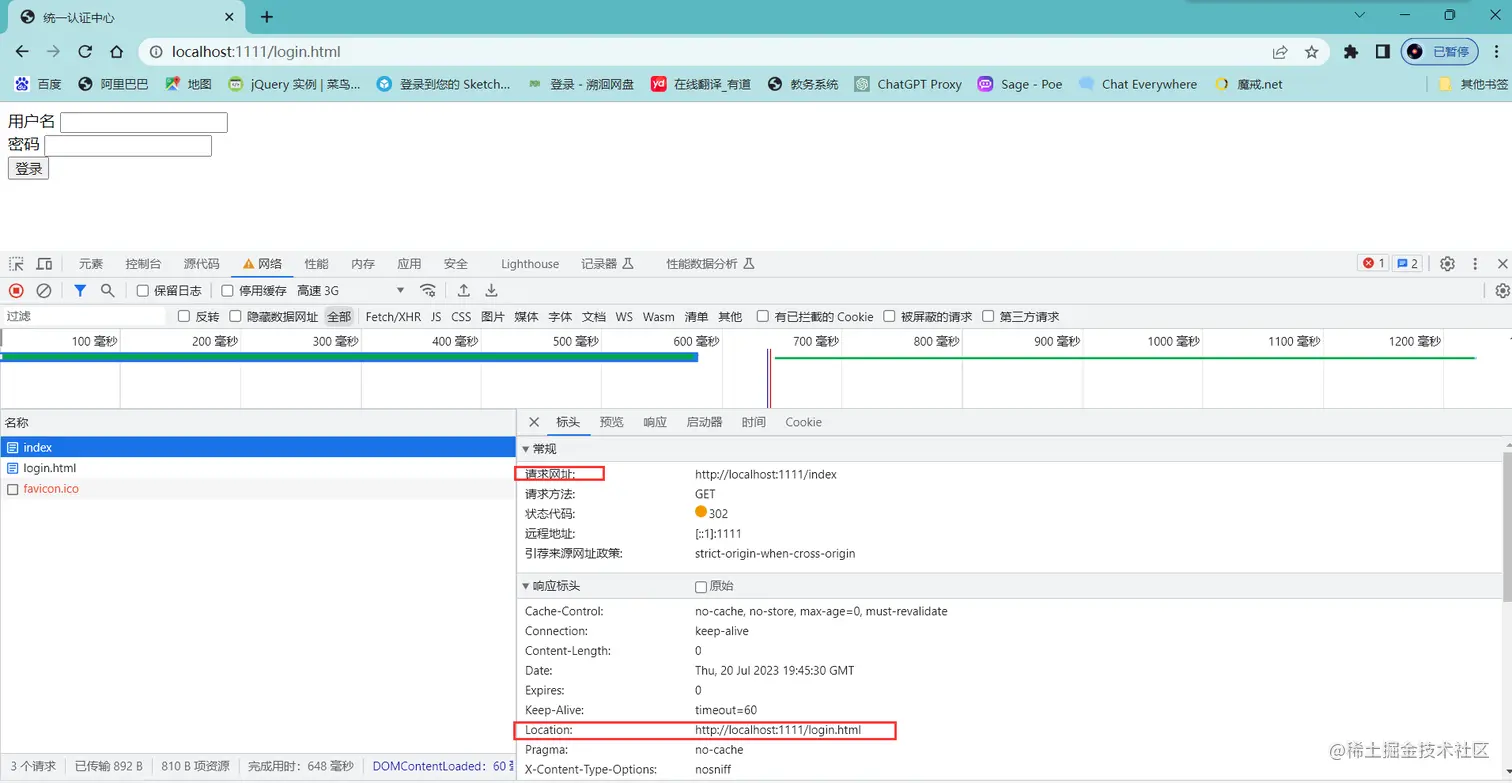
Task: Switch to the 元素 DevTools tab
Action: point(91,264)
